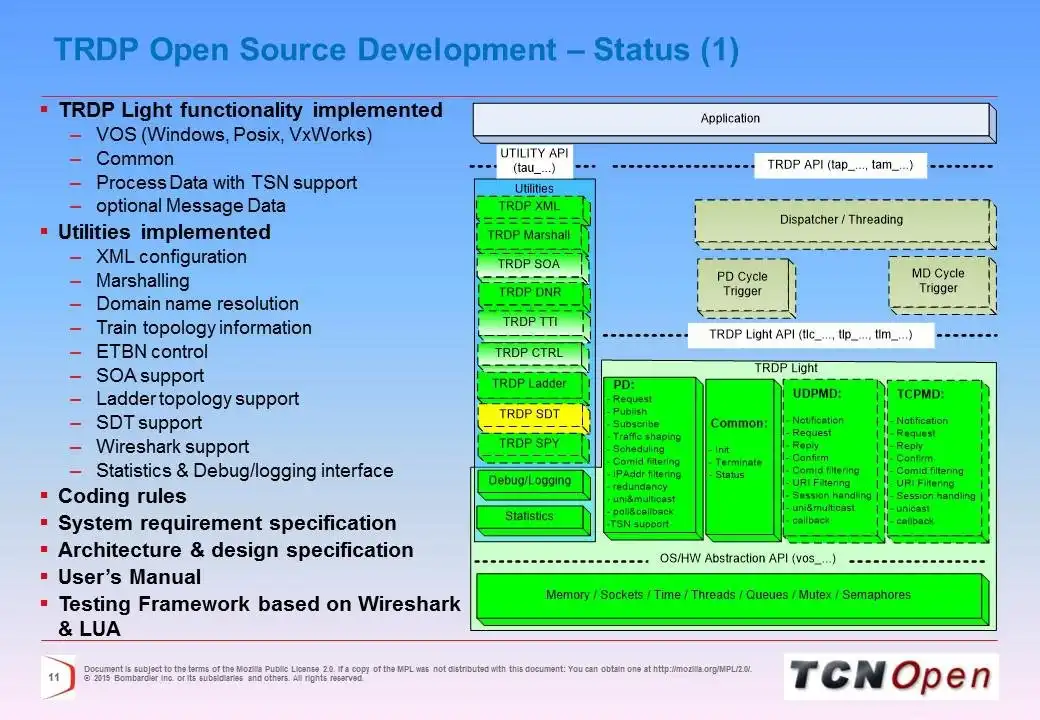Enable the PD Cycle Trigger
This screenshot has height=720, width=1040.
click(744, 283)
